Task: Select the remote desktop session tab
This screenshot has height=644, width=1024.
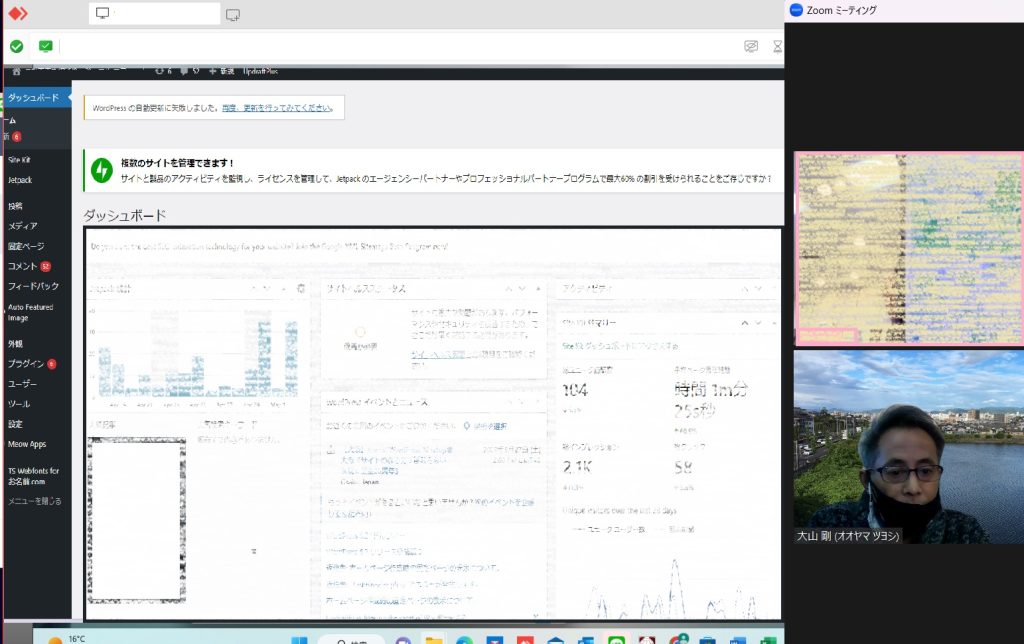Action: coord(154,14)
